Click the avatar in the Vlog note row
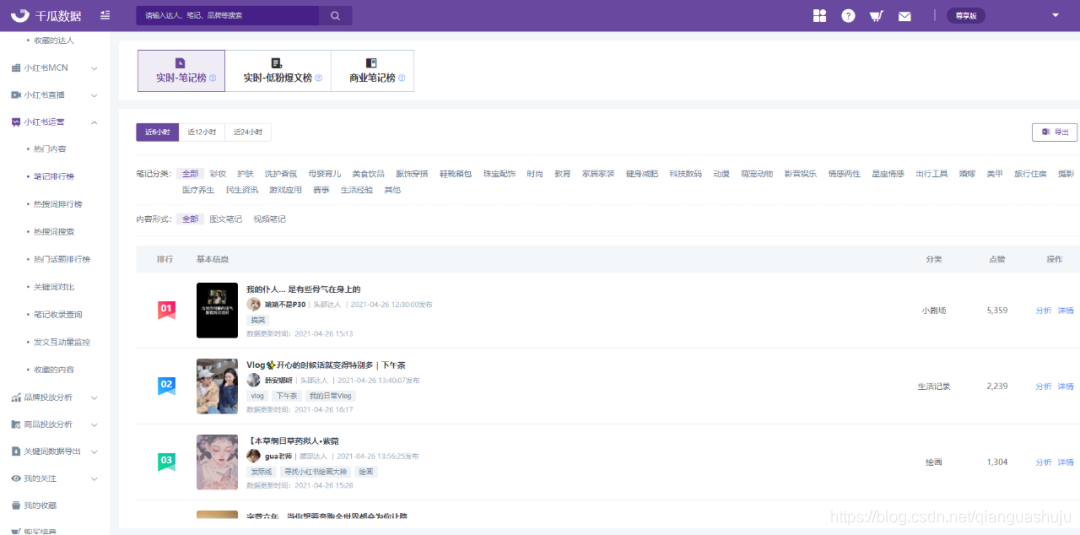Viewport: 1080px width, 535px height. tap(253, 380)
